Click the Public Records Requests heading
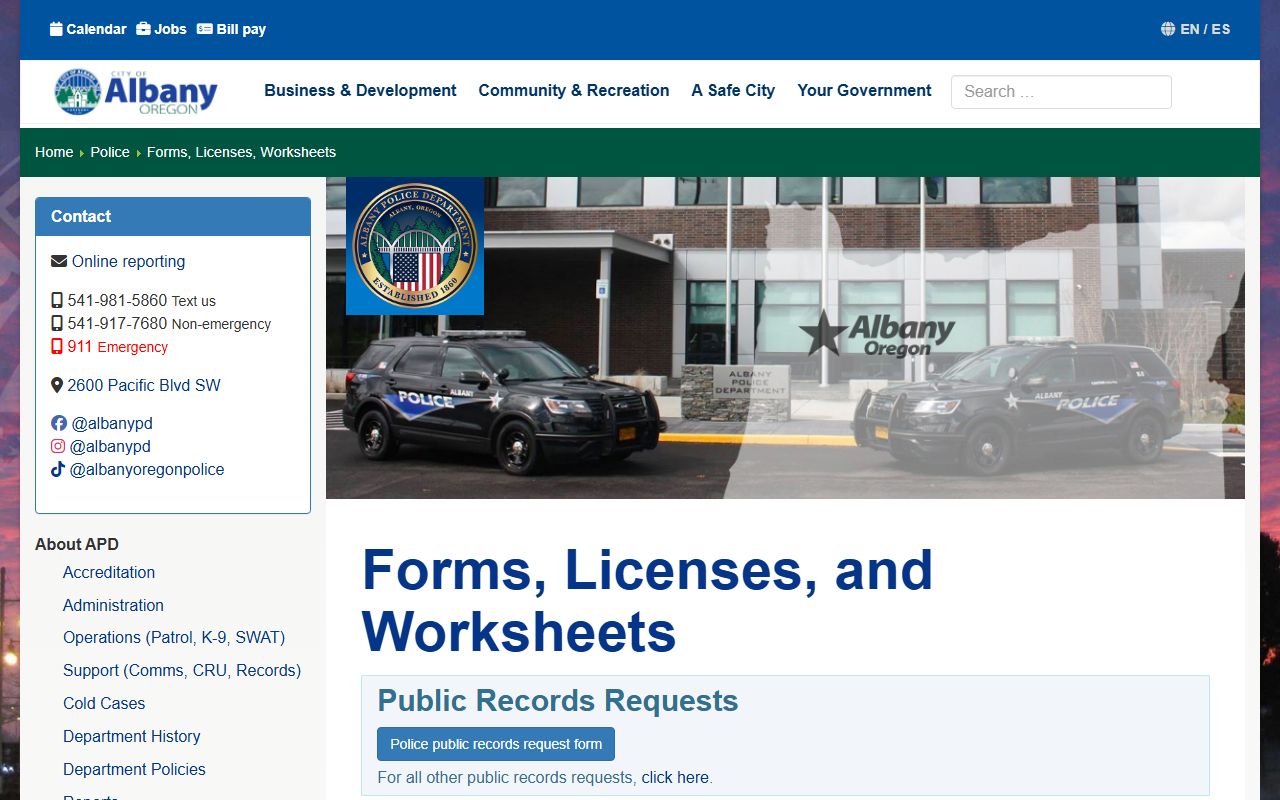The image size is (1280, 800). click(x=558, y=701)
